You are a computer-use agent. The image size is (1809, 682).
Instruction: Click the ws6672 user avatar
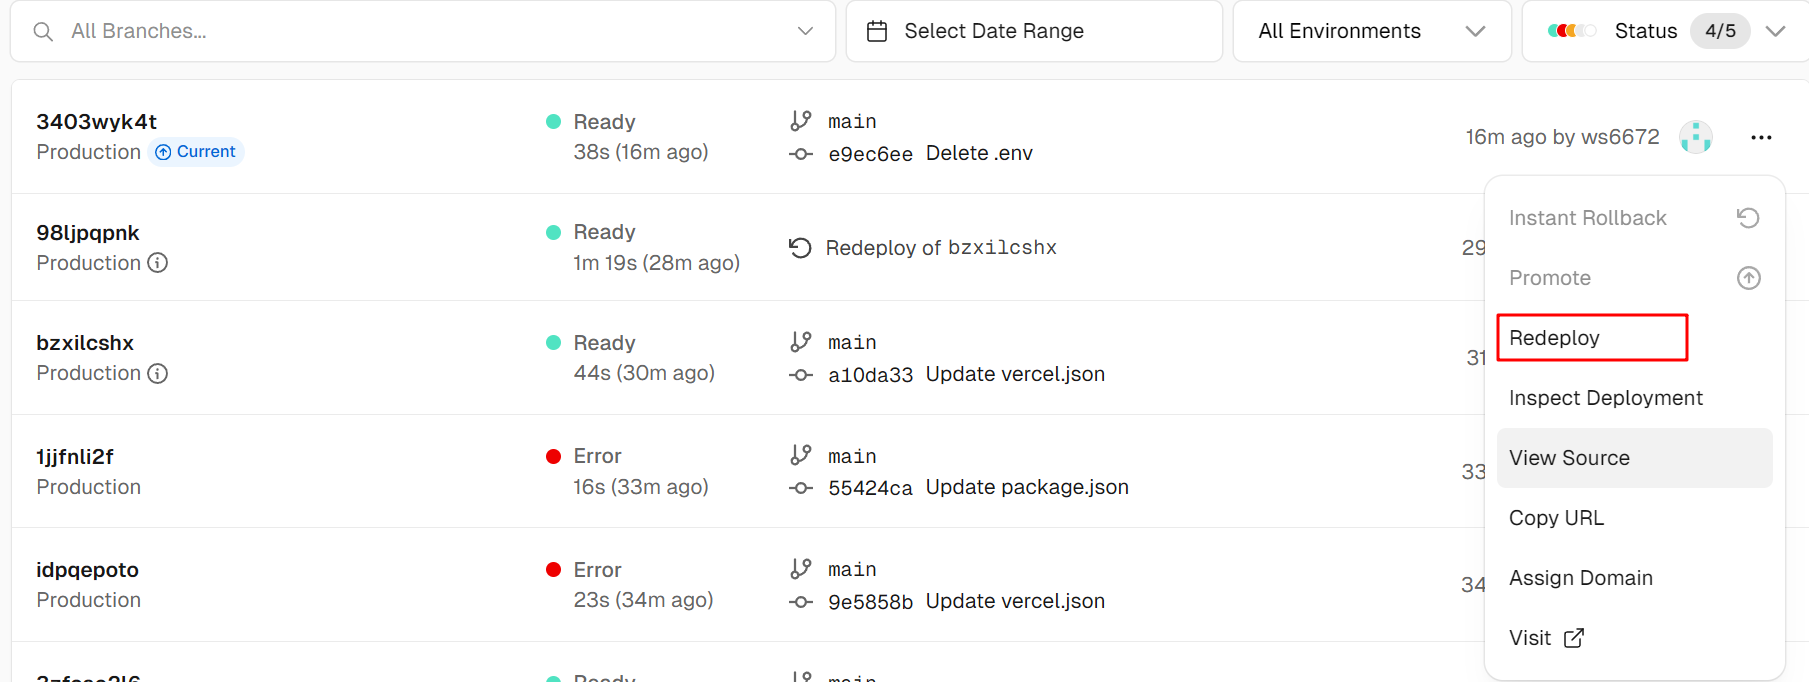click(1695, 137)
